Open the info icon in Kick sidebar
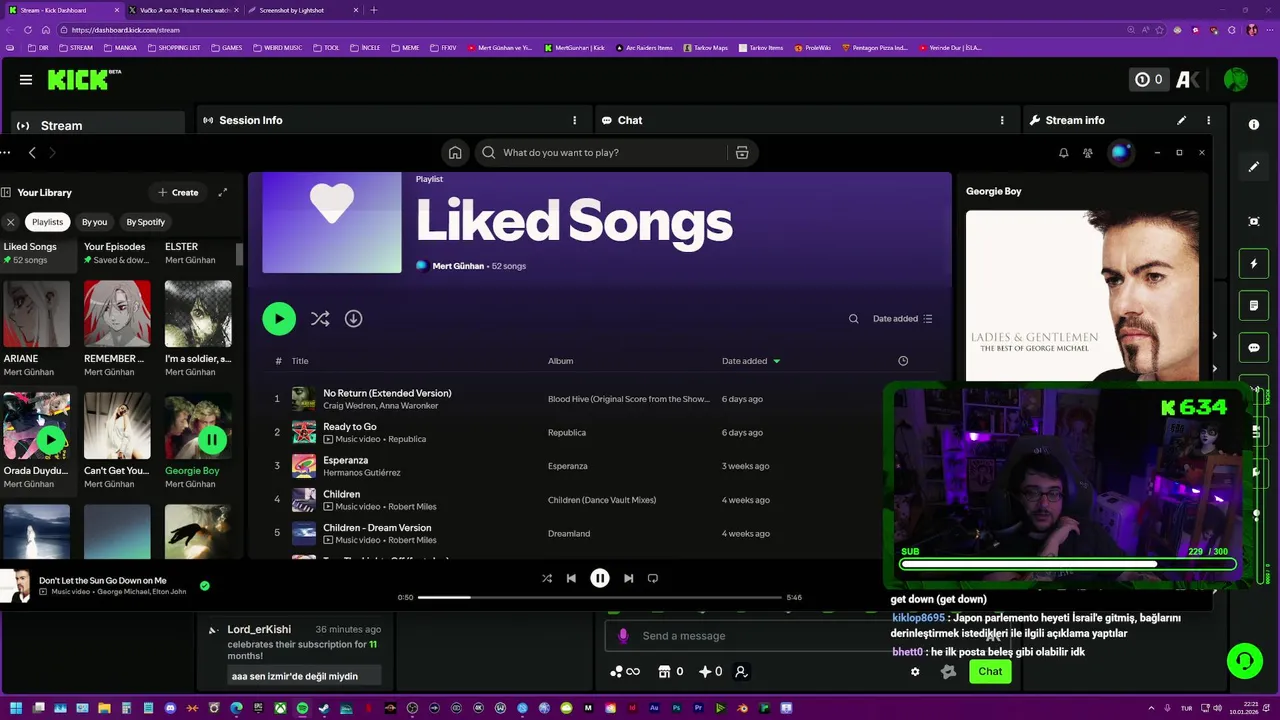Image resolution: width=1280 pixels, height=720 pixels. coord(1254,125)
